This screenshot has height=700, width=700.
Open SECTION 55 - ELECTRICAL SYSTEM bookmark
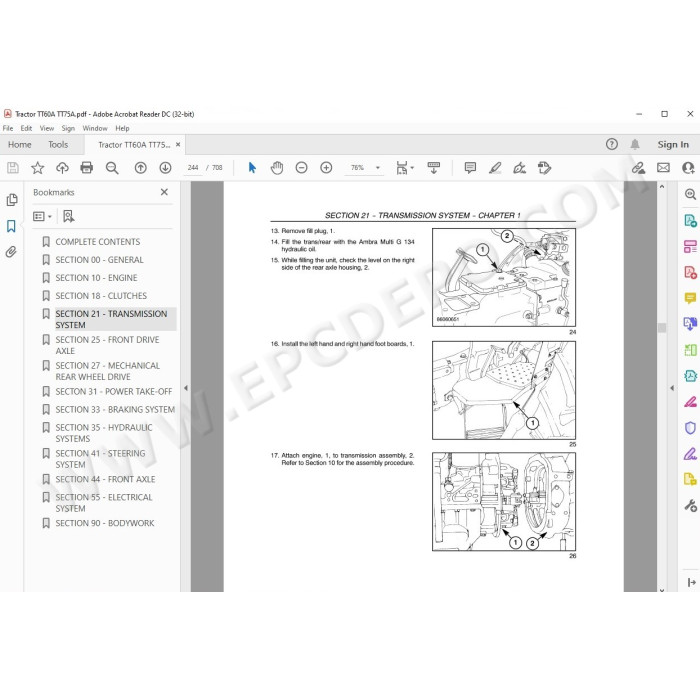[x=104, y=503]
